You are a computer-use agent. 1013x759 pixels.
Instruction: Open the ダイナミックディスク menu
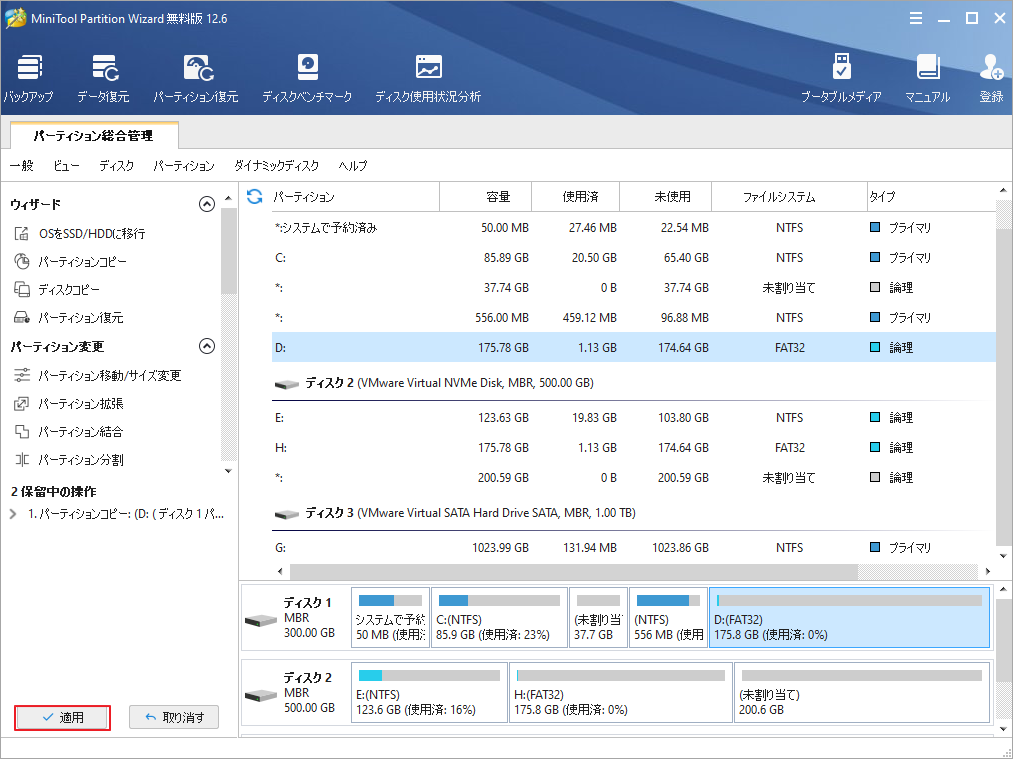pos(277,166)
